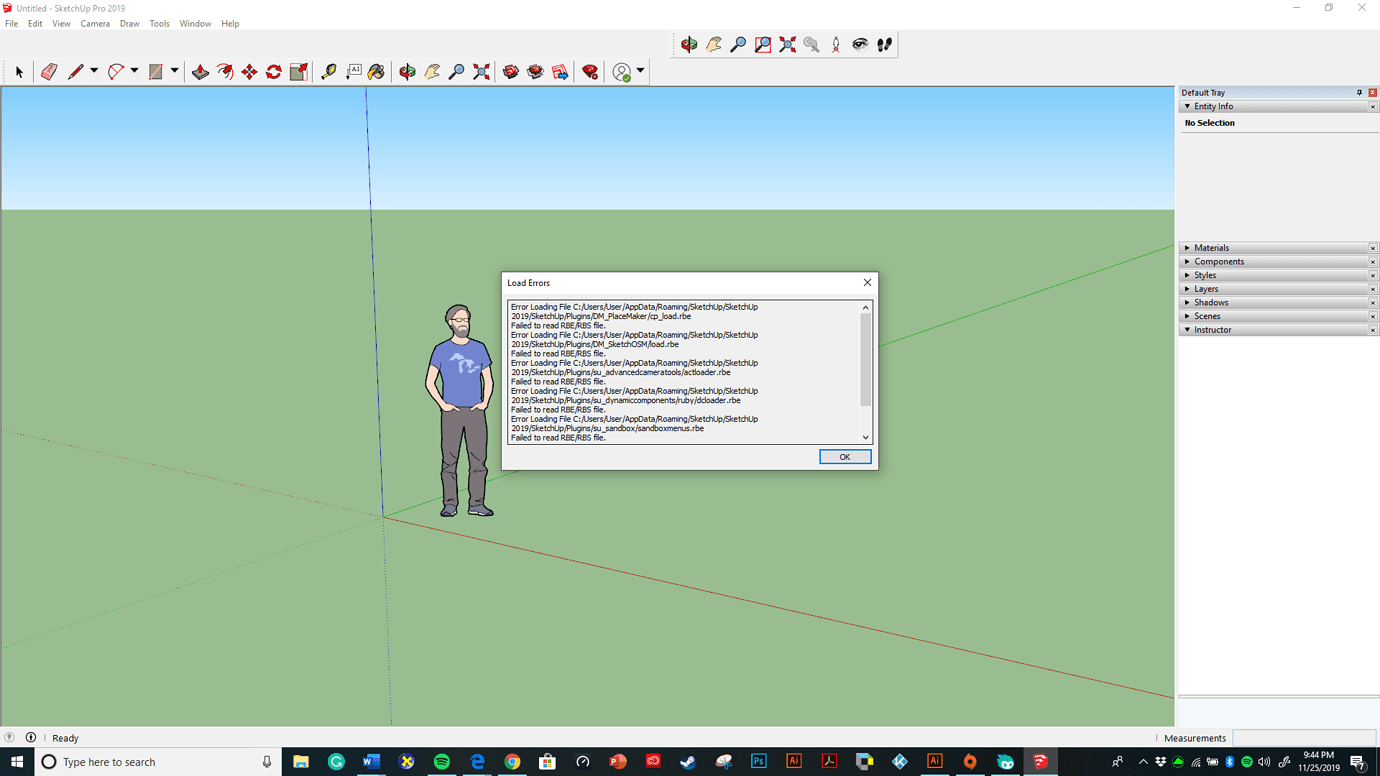Collapse the Entity Info panel
Viewport: 1380px width, 776px height.
tap(1187, 106)
